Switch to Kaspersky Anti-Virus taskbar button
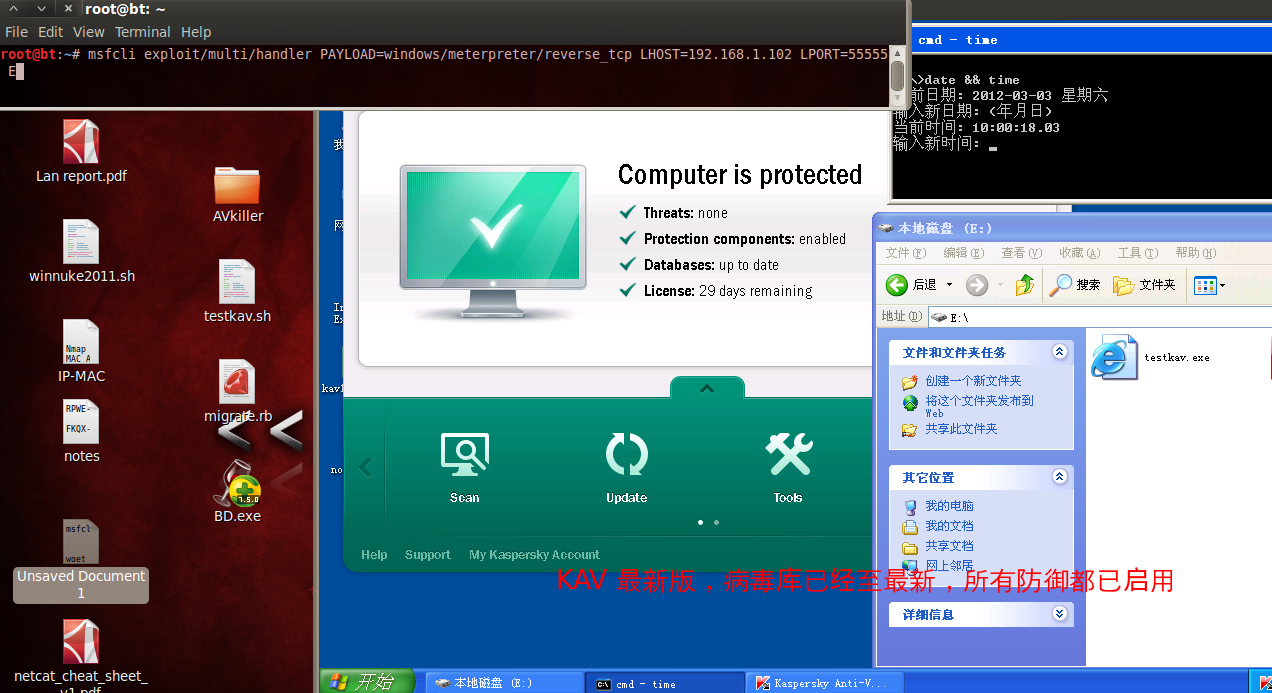The width and height of the screenshot is (1272, 693). (x=826, y=683)
